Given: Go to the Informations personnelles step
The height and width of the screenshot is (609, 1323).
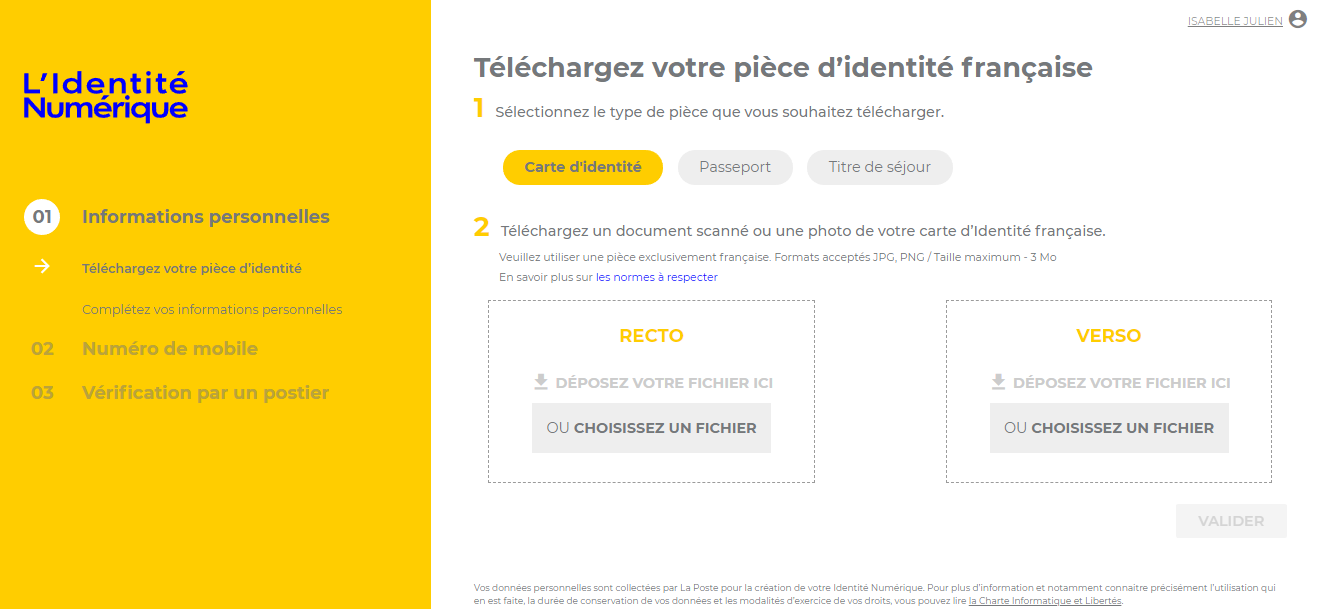Looking at the screenshot, I should pyautogui.click(x=205, y=217).
